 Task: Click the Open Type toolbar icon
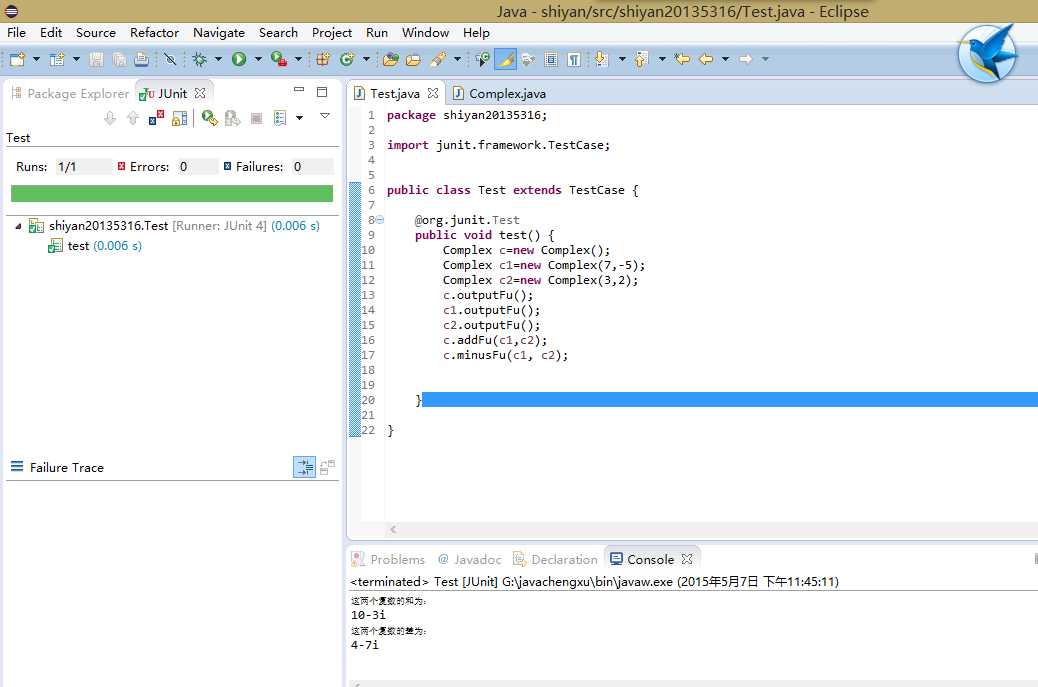390,60
